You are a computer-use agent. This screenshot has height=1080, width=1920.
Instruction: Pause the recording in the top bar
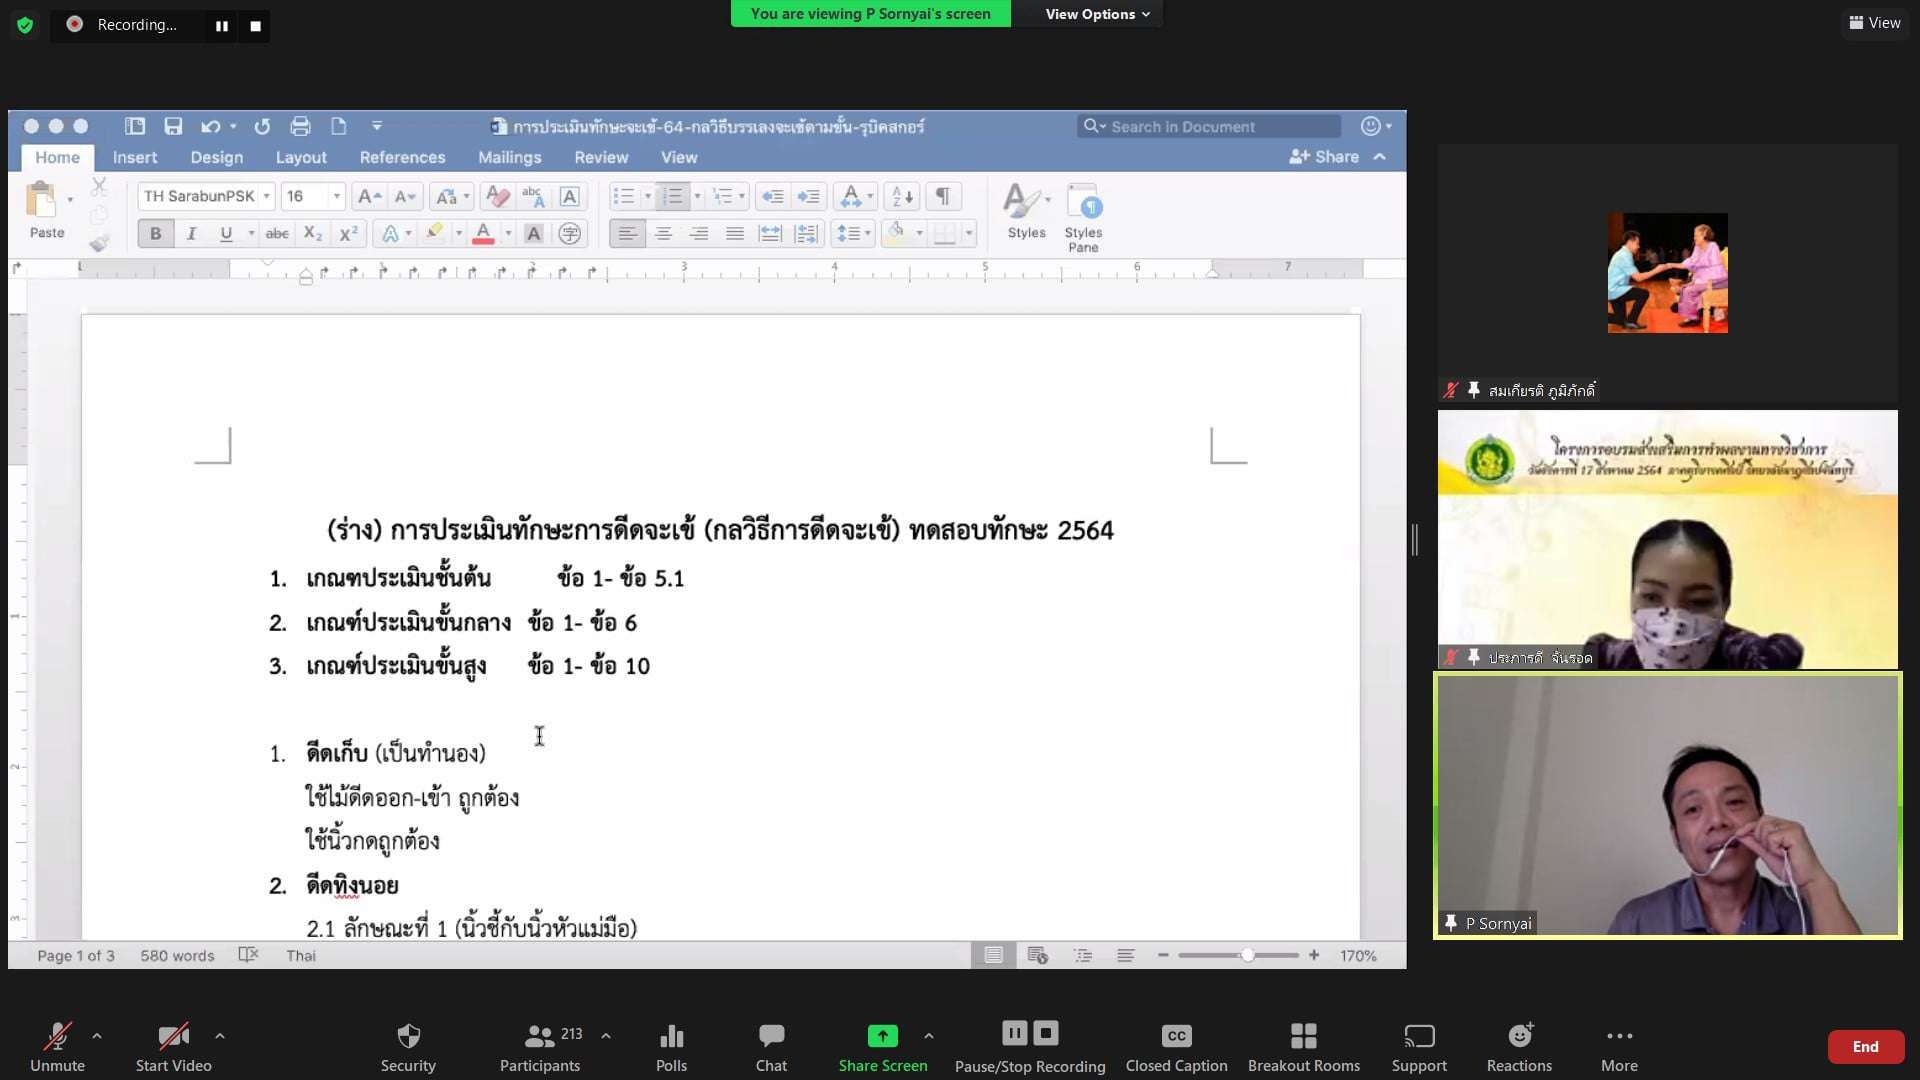point(222,26)
